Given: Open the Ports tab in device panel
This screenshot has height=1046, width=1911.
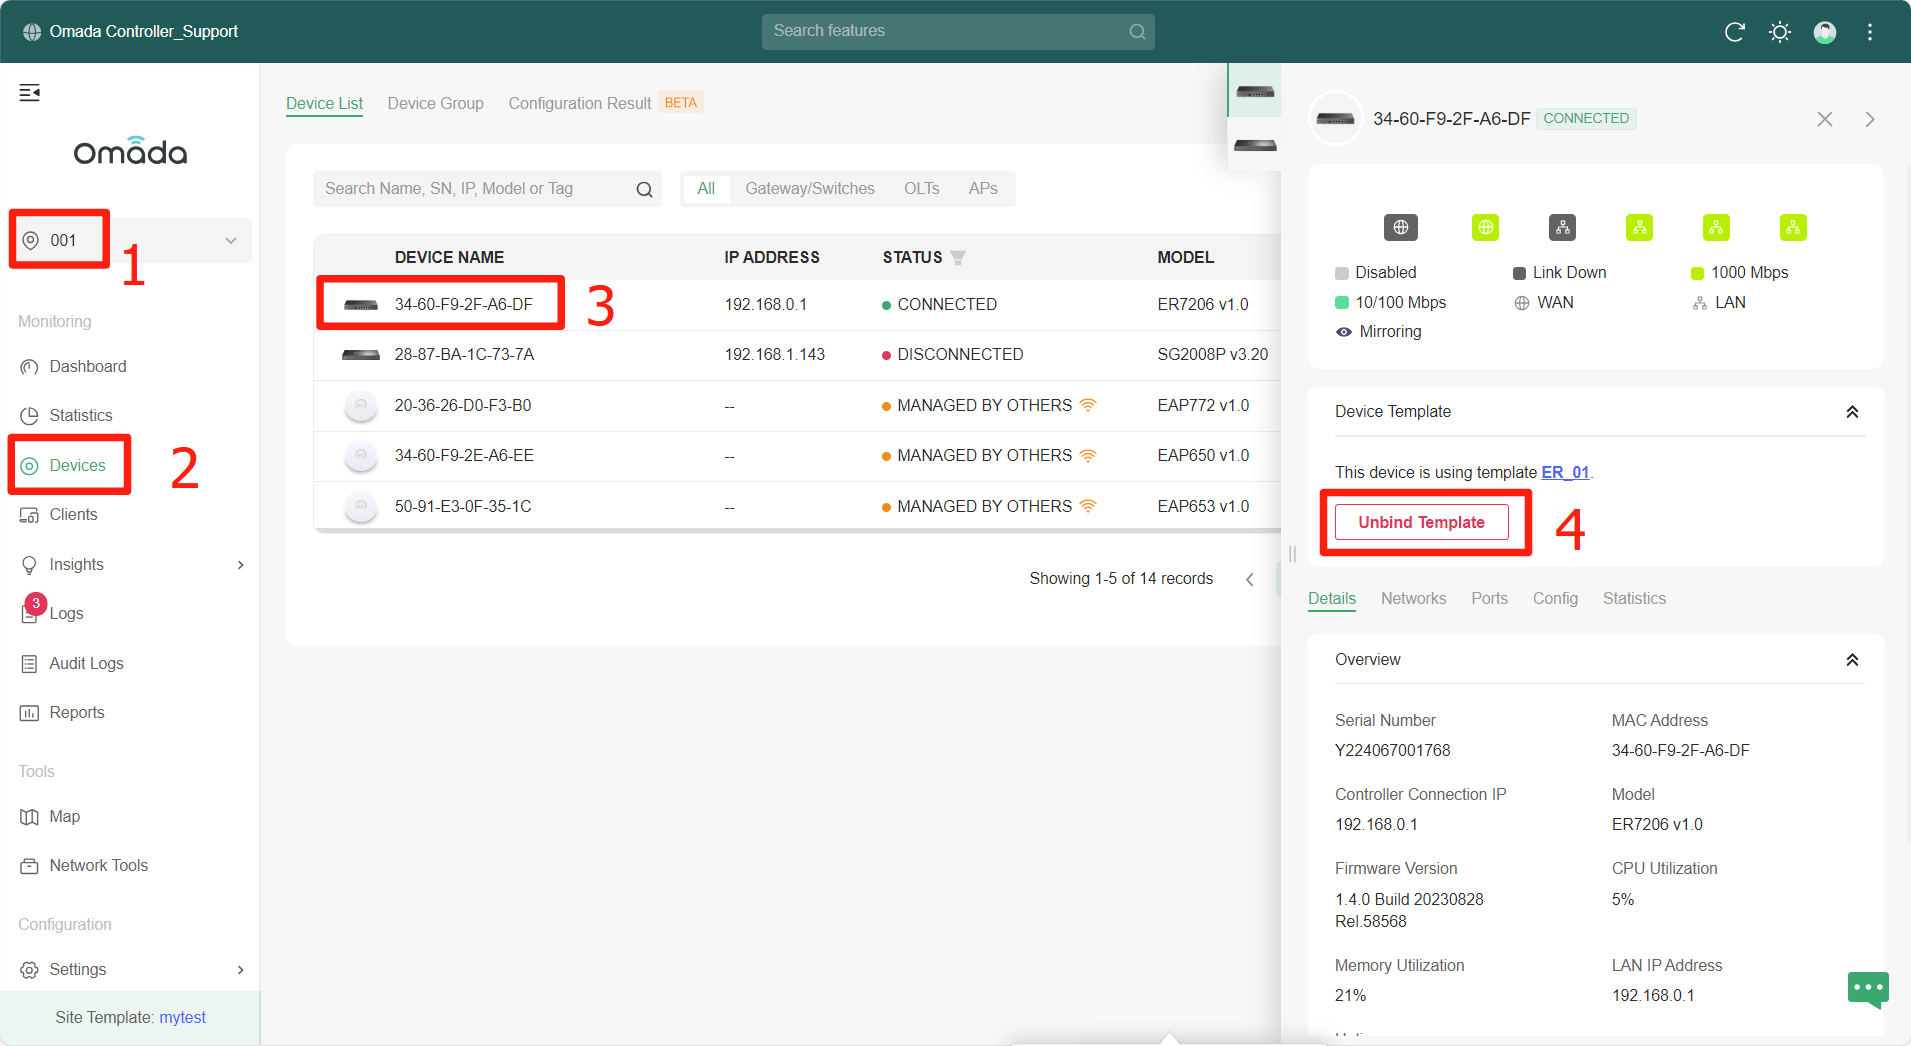Looking at the screenshot, I should coord(1489,598).
